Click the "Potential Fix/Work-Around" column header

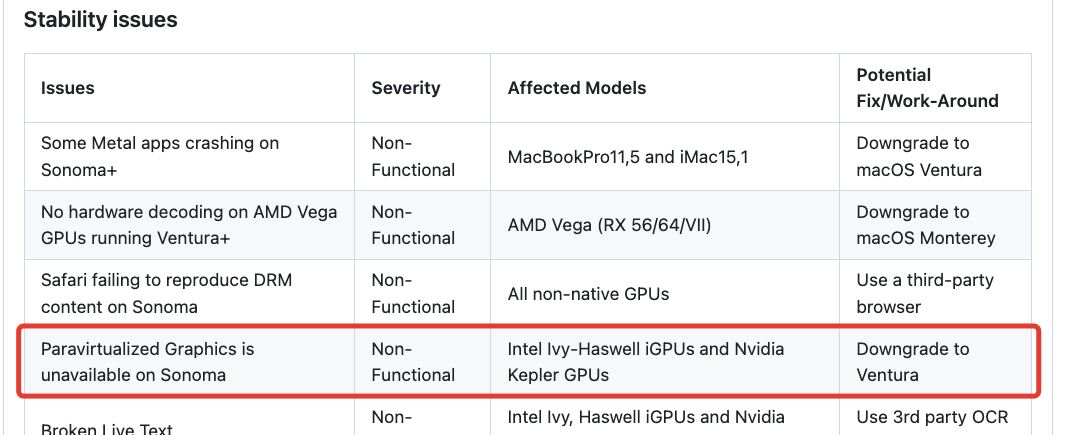point(927,88)
